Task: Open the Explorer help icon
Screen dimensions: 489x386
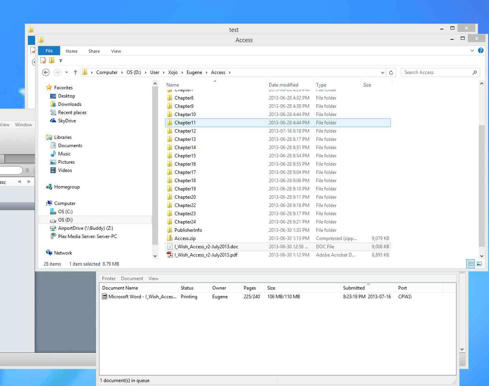Action: [481, 51]
